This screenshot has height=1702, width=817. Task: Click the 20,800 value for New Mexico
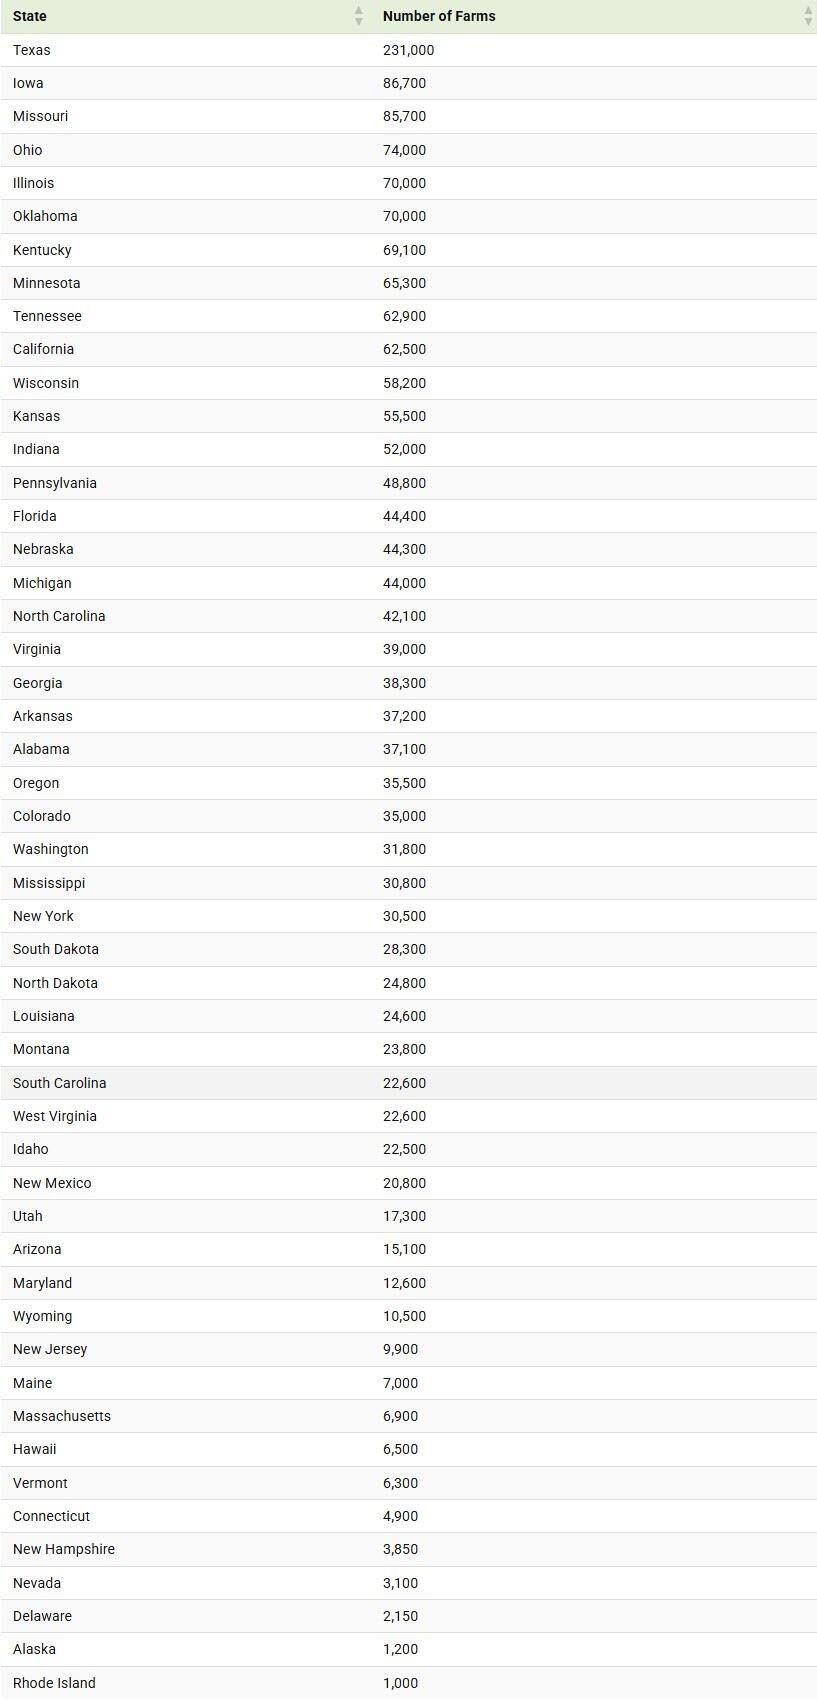click(404, 1183)
